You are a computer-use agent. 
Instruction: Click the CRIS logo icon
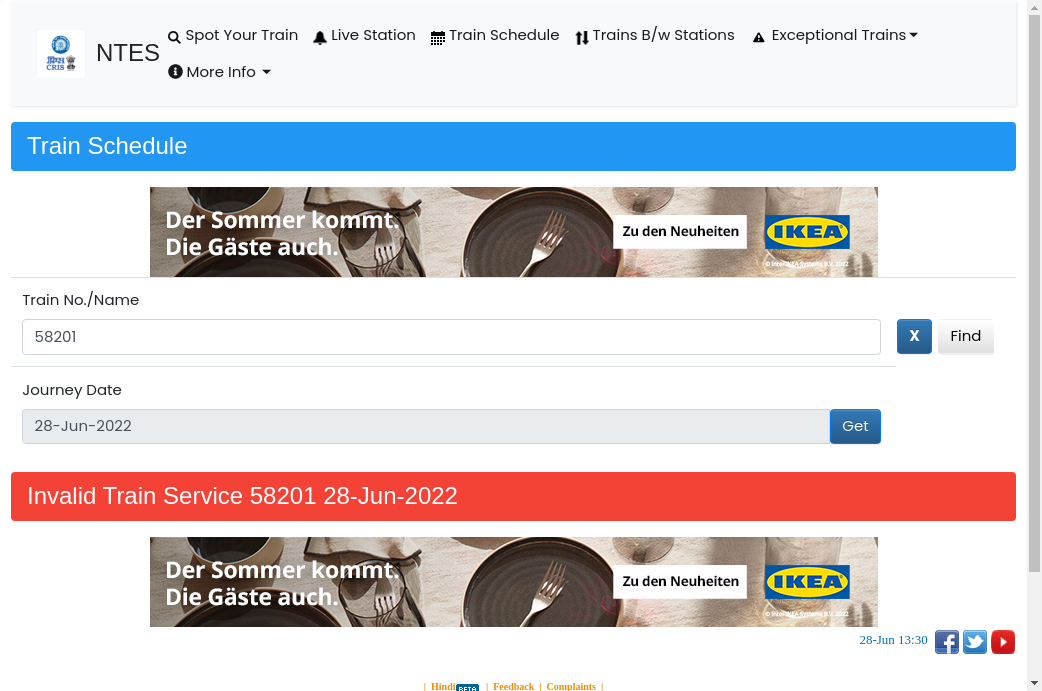tap(60, 54)
